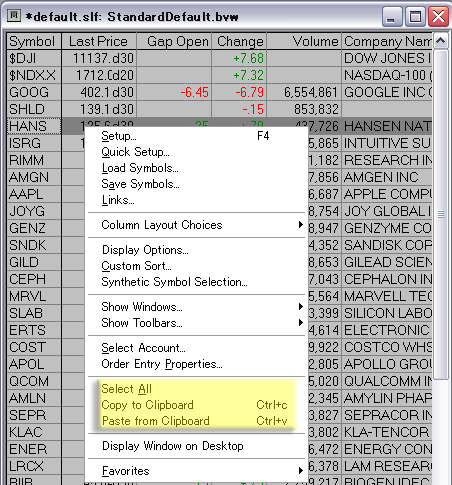The image size is (452, 485).
Task: Select the JOYG symbol cell
Action: coord(34,212)
